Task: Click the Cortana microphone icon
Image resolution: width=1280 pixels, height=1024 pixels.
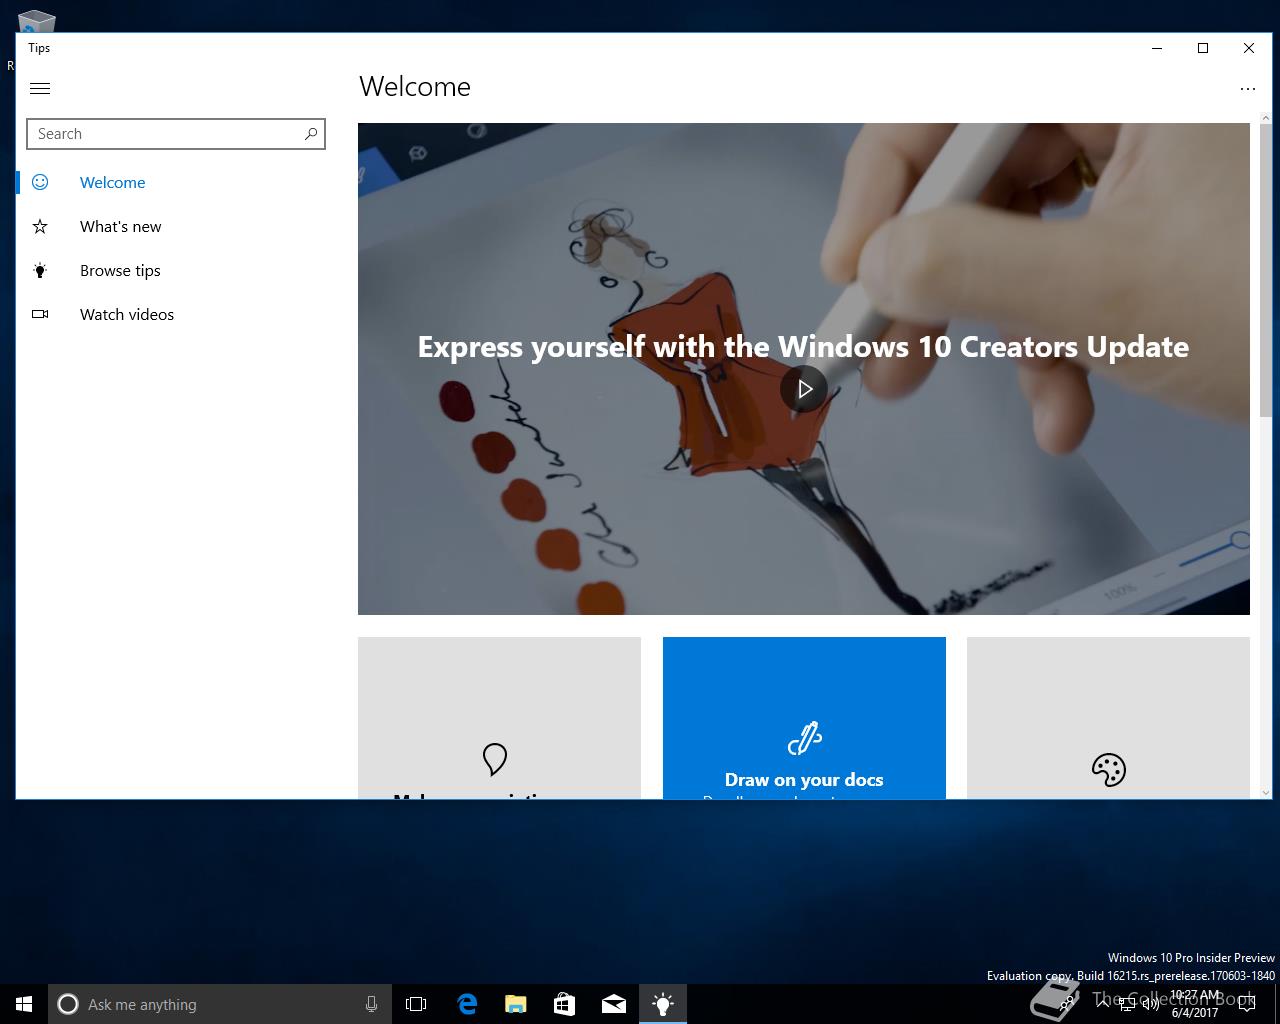Action: (x=371, y=1004)
